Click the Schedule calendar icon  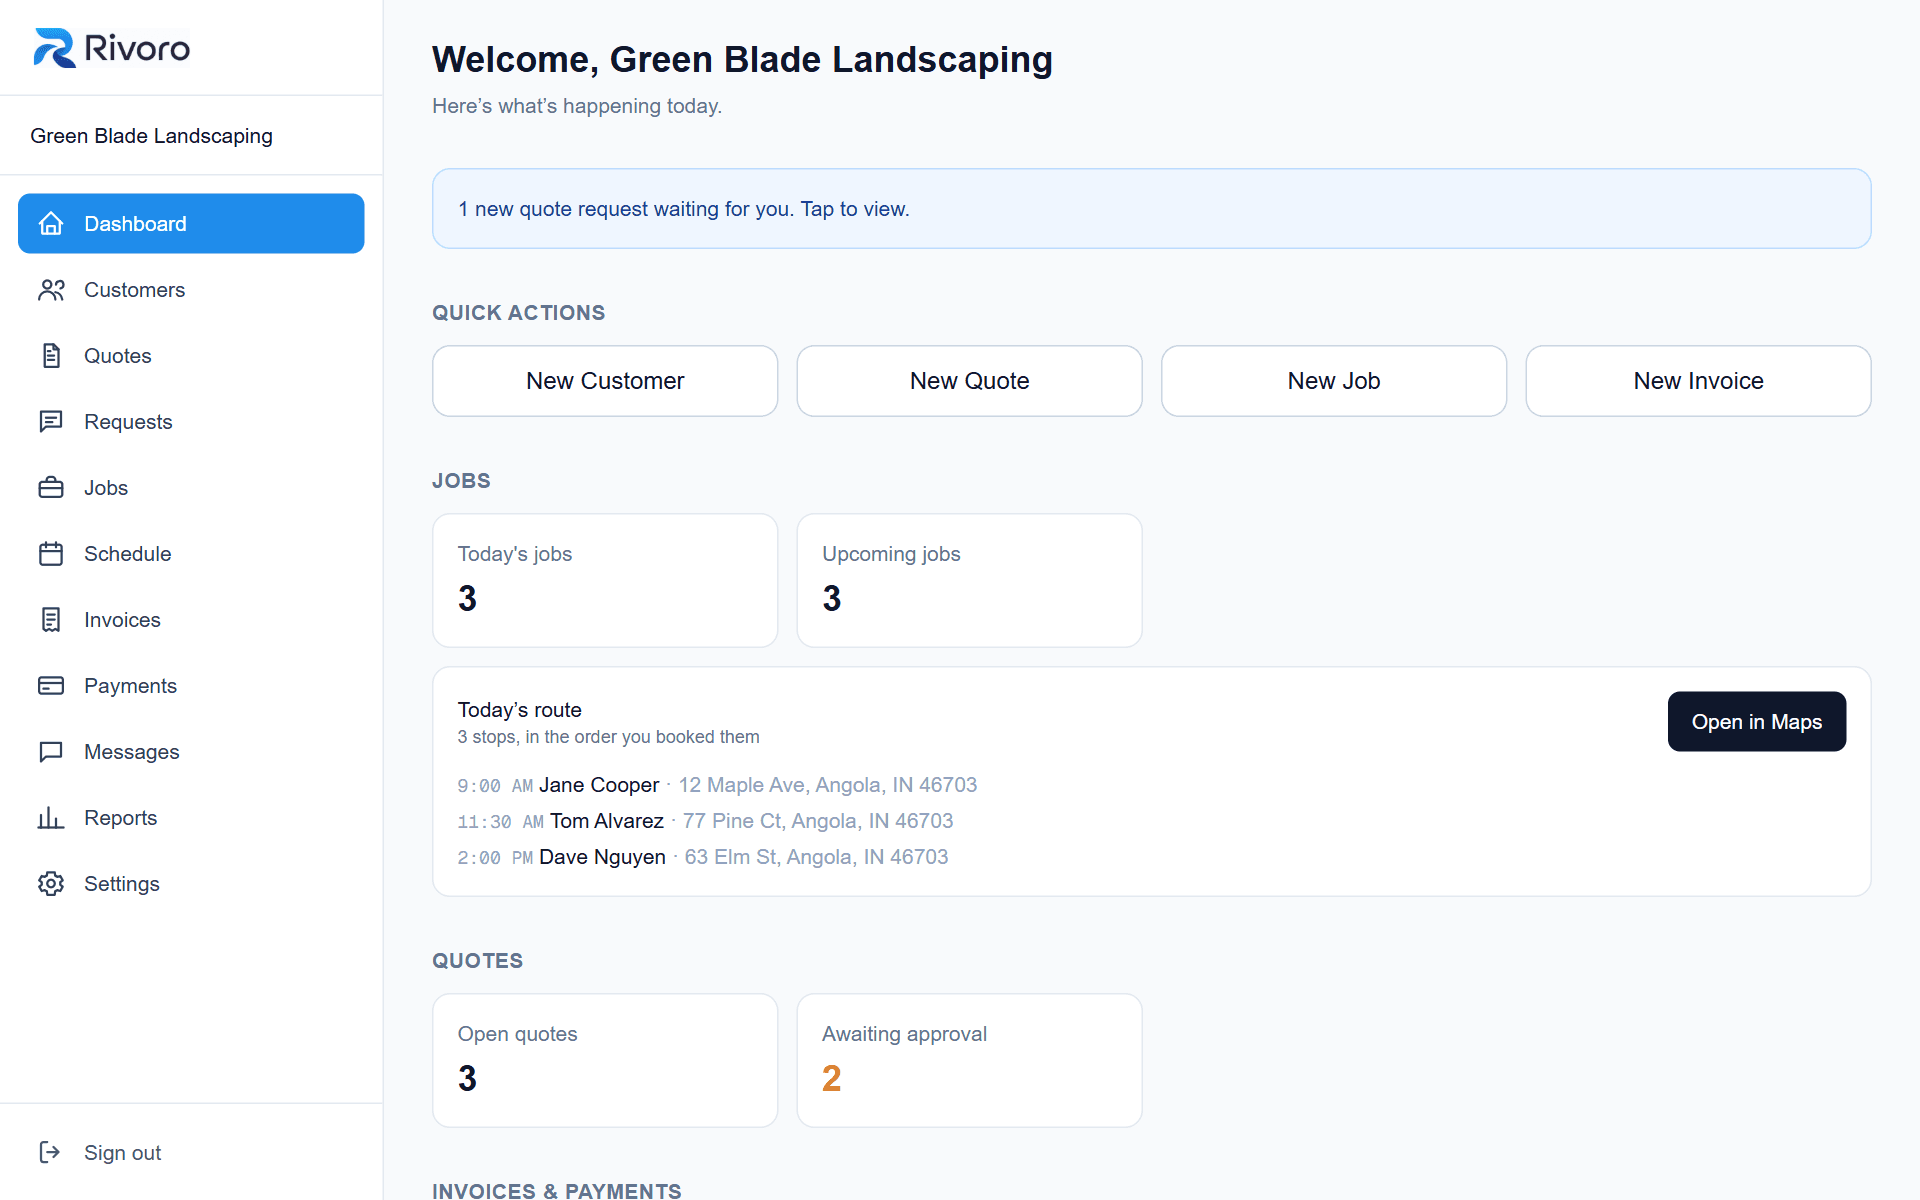51,554
